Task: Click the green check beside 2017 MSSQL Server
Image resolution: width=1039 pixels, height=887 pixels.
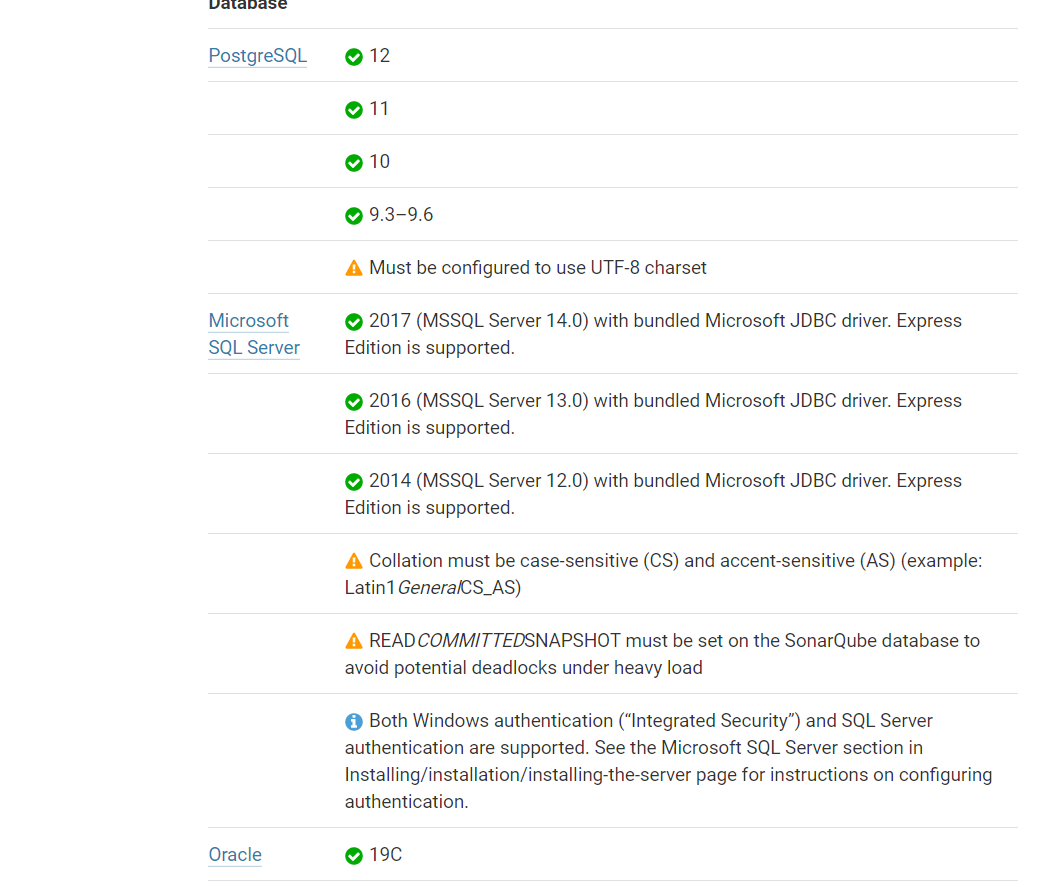Action: pos(354,322)
